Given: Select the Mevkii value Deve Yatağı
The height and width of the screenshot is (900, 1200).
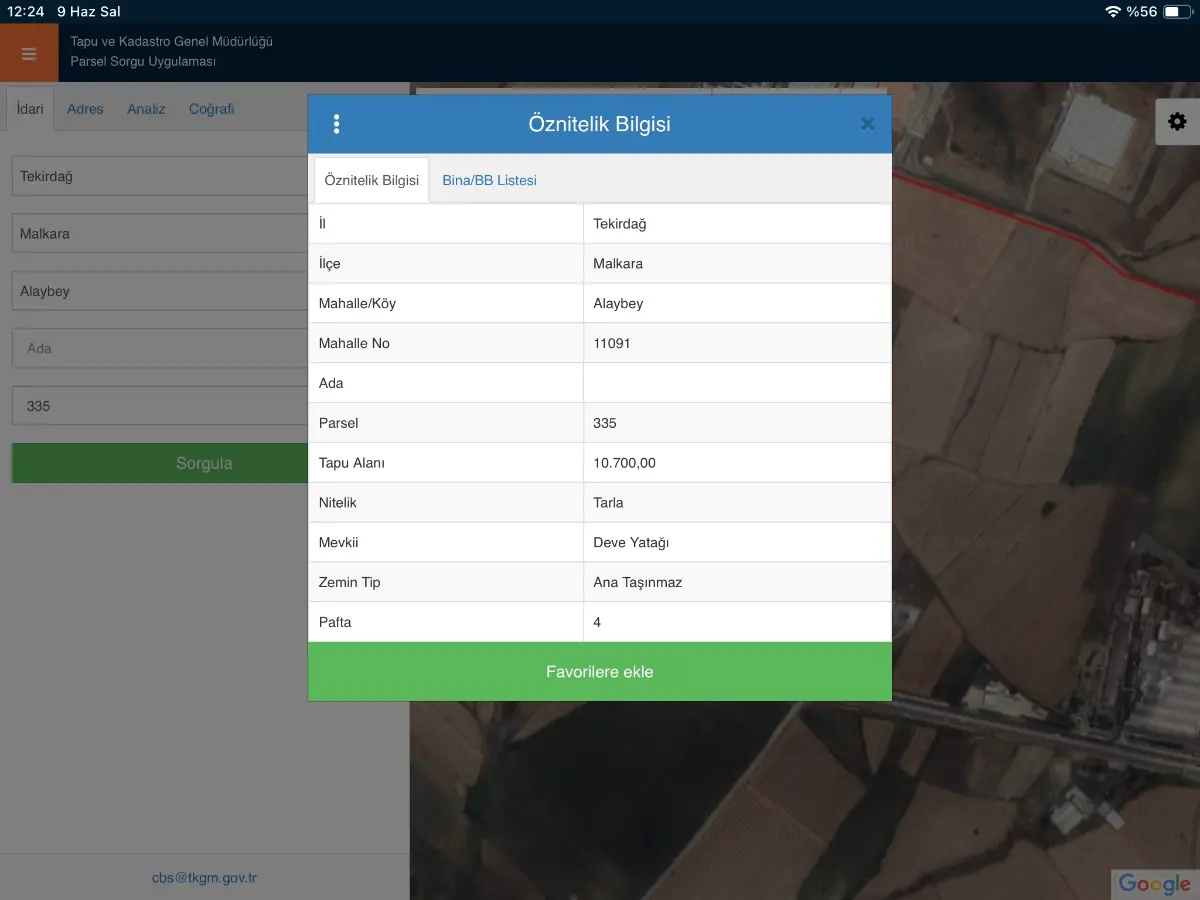Looking at the screenshot, I should pyautogui.click(x=631, y=542).
